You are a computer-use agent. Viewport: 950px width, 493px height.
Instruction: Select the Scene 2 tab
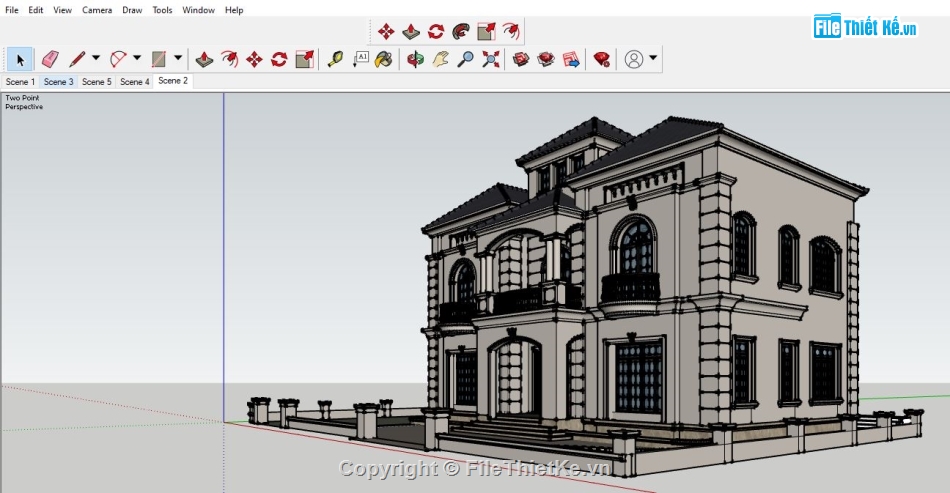coord(173,81)
